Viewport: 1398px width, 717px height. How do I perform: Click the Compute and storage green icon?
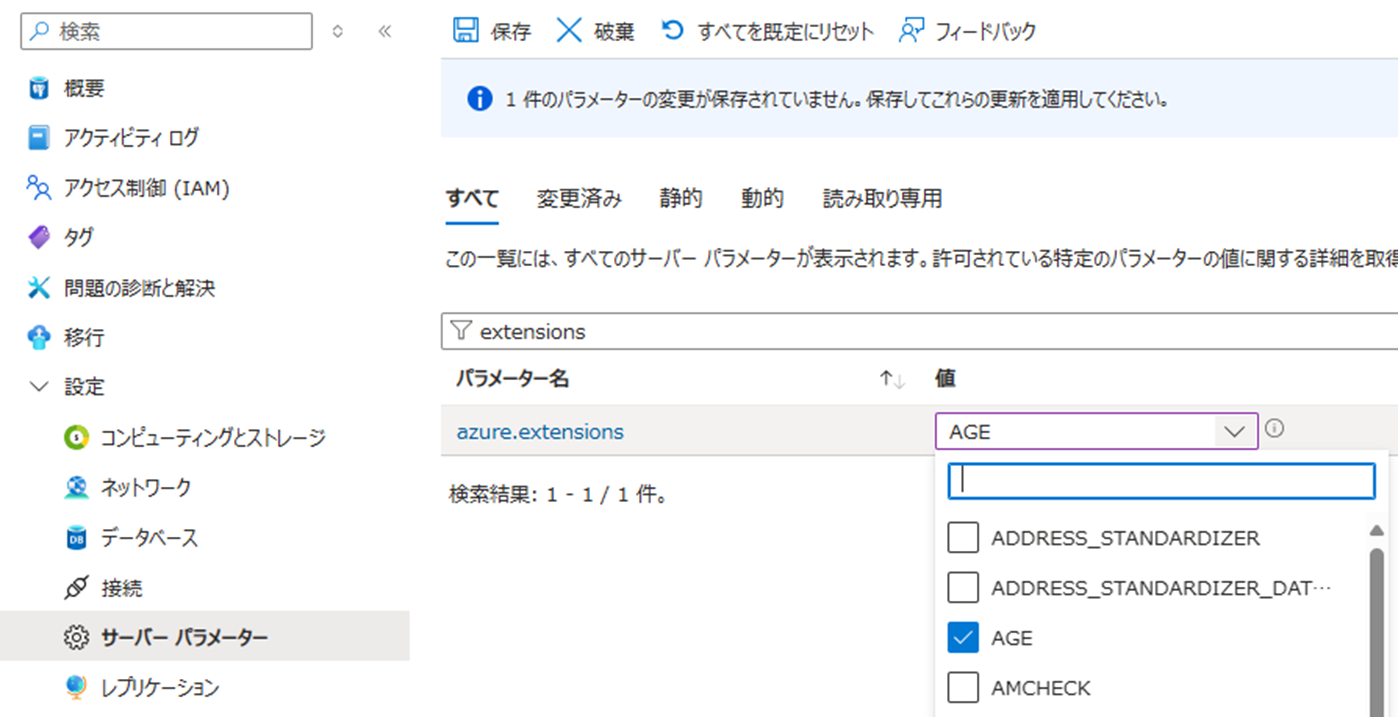(75, 437)
